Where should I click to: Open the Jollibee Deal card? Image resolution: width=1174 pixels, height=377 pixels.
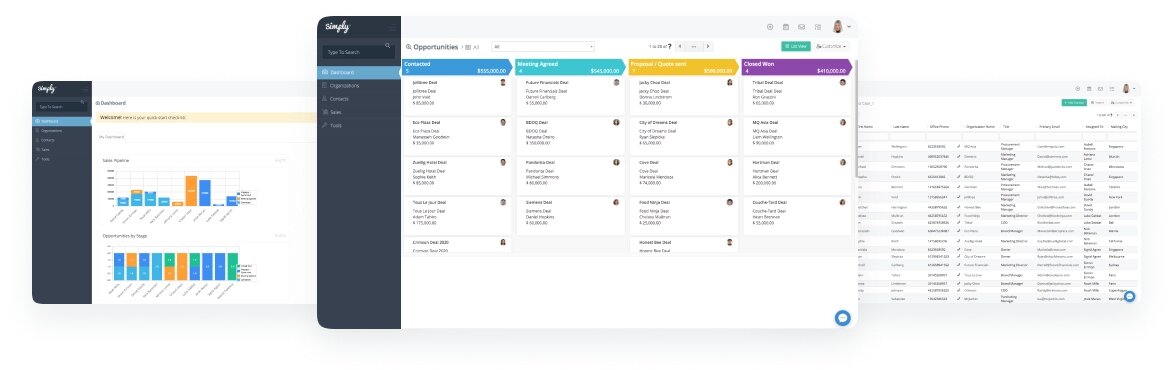coord(456,96)
